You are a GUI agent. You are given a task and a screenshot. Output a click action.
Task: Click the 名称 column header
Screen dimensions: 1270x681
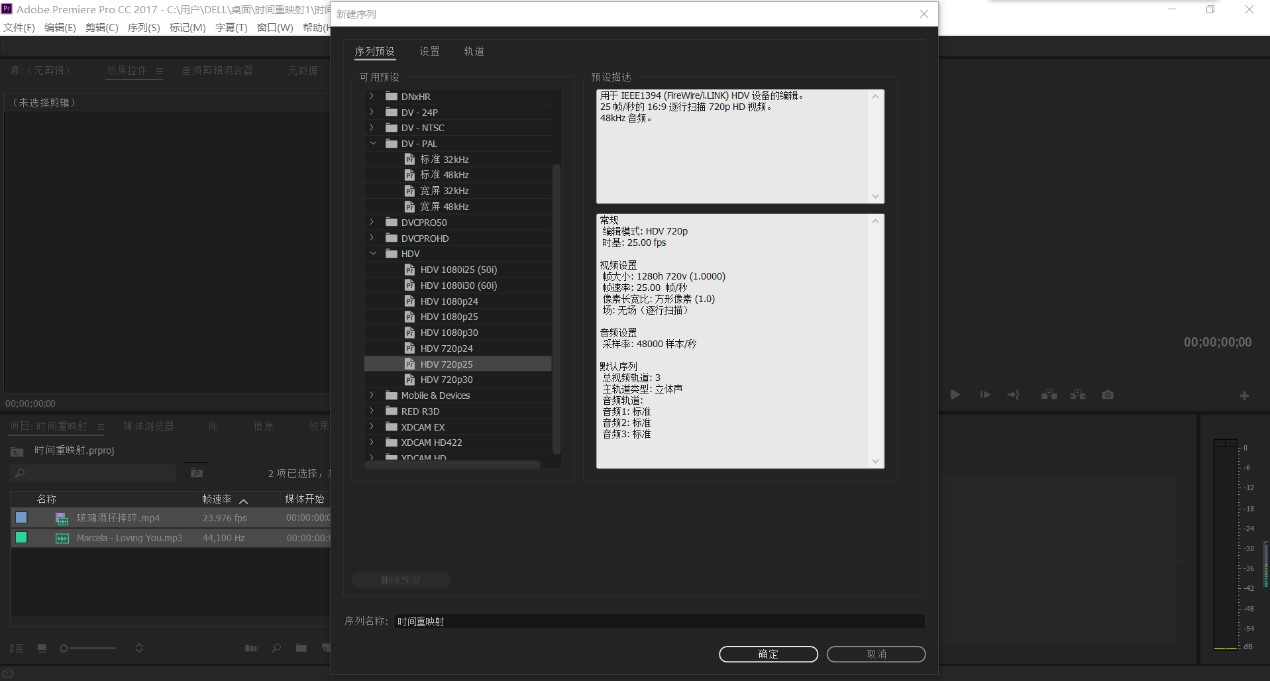tap(47, 499)
